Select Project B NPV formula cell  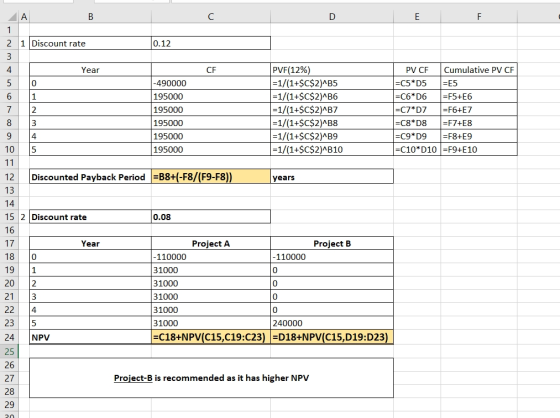click(x=332, y=337)
